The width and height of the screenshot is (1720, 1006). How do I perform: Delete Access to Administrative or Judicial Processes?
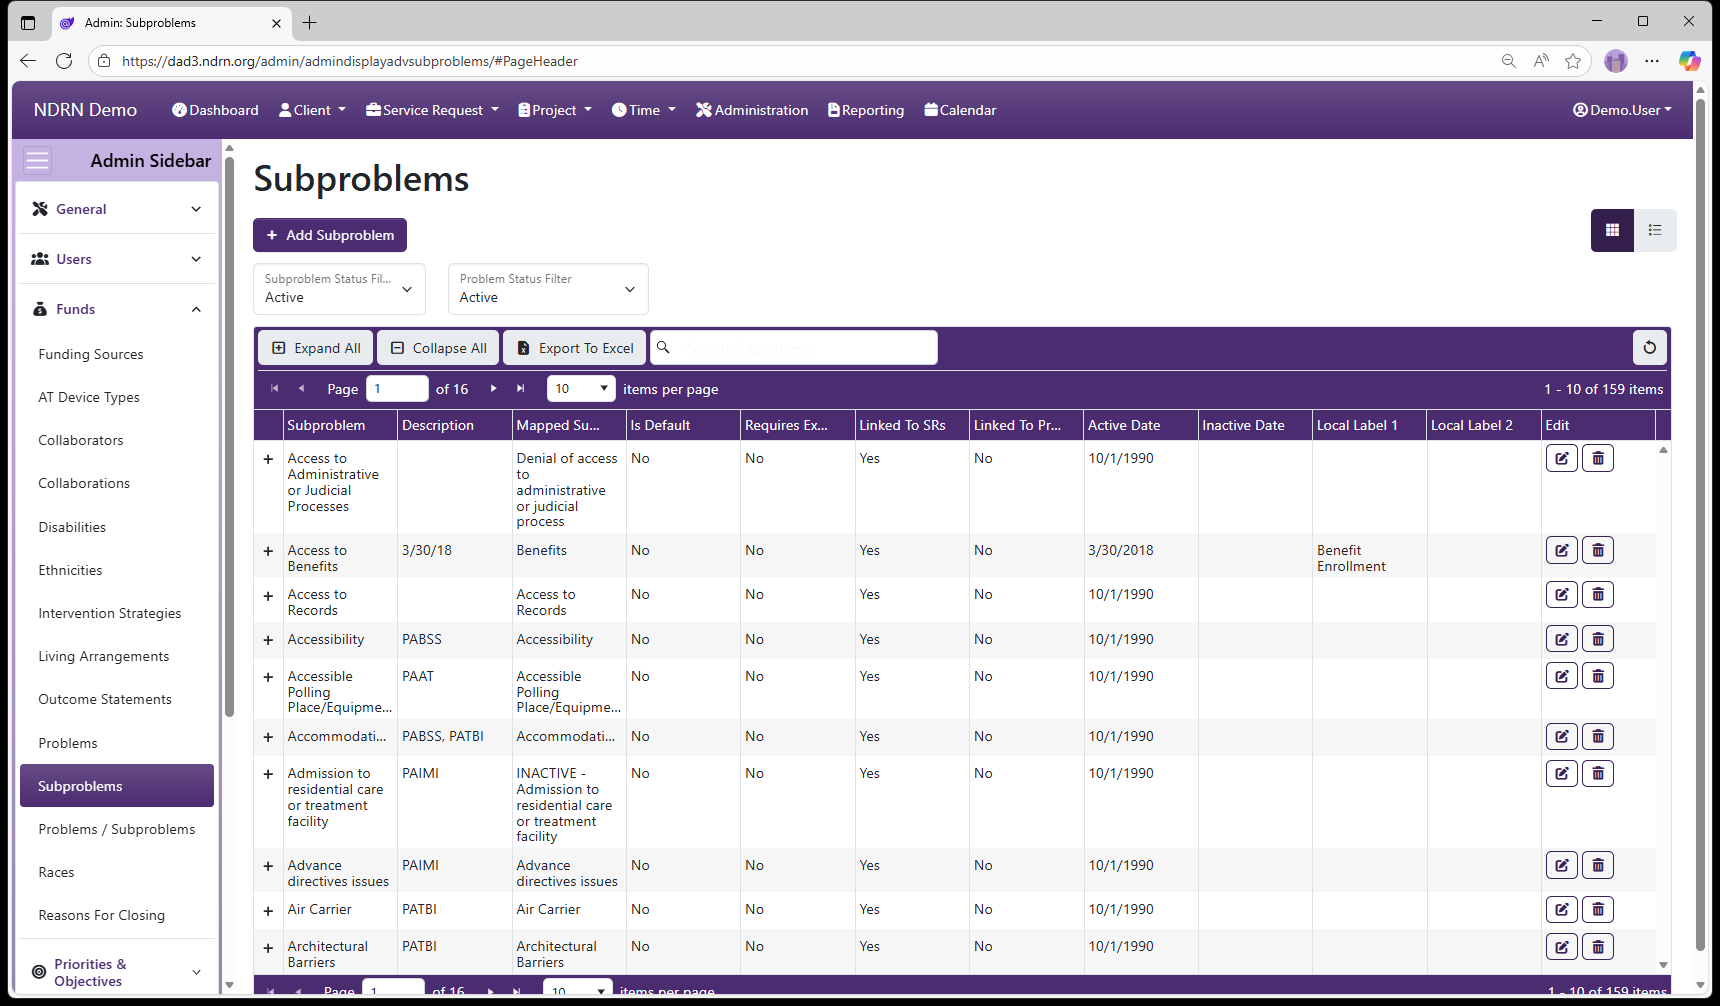point(1597,458)
